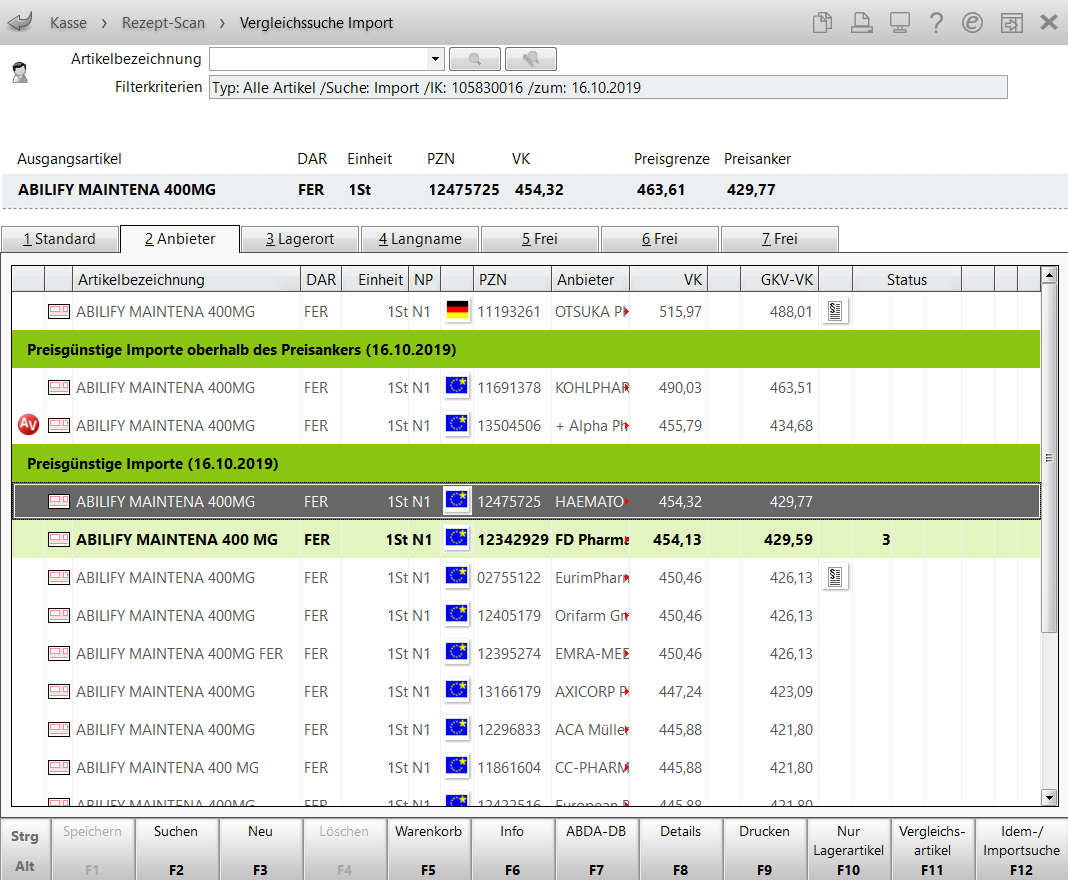Click the magnifier search button
This screenshot has height=880, width=1068.
pyautogui.click(x=475, y=59)
